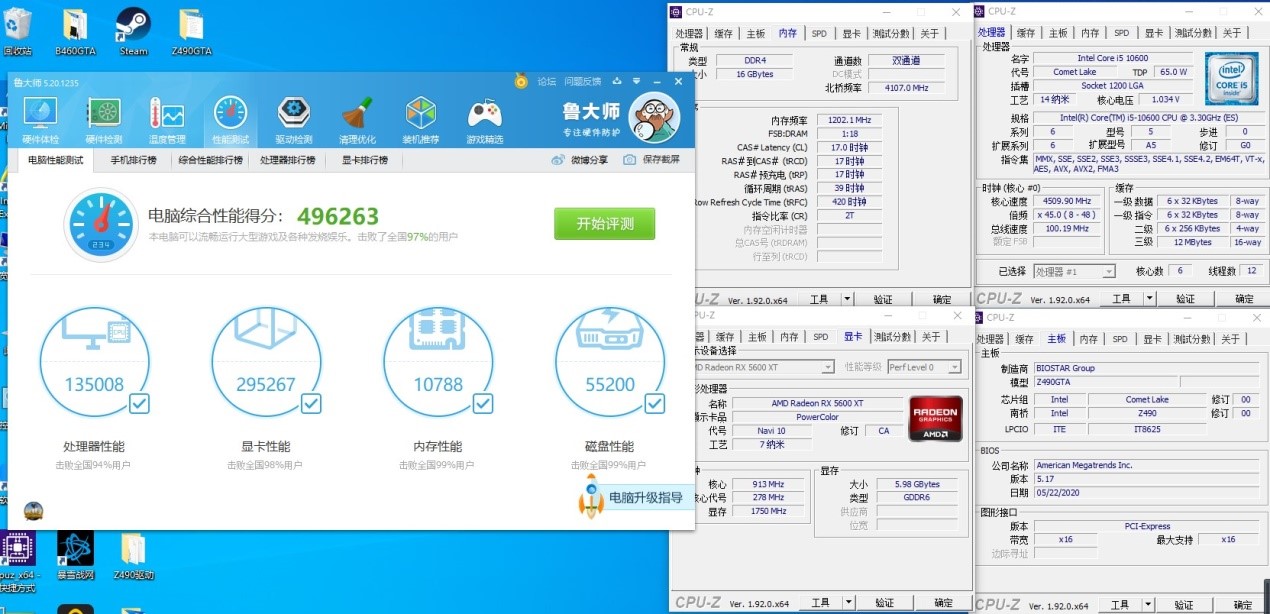The image size is (1270, 614).
Task: Share results via 微博分享
Action: coord(578,160)
